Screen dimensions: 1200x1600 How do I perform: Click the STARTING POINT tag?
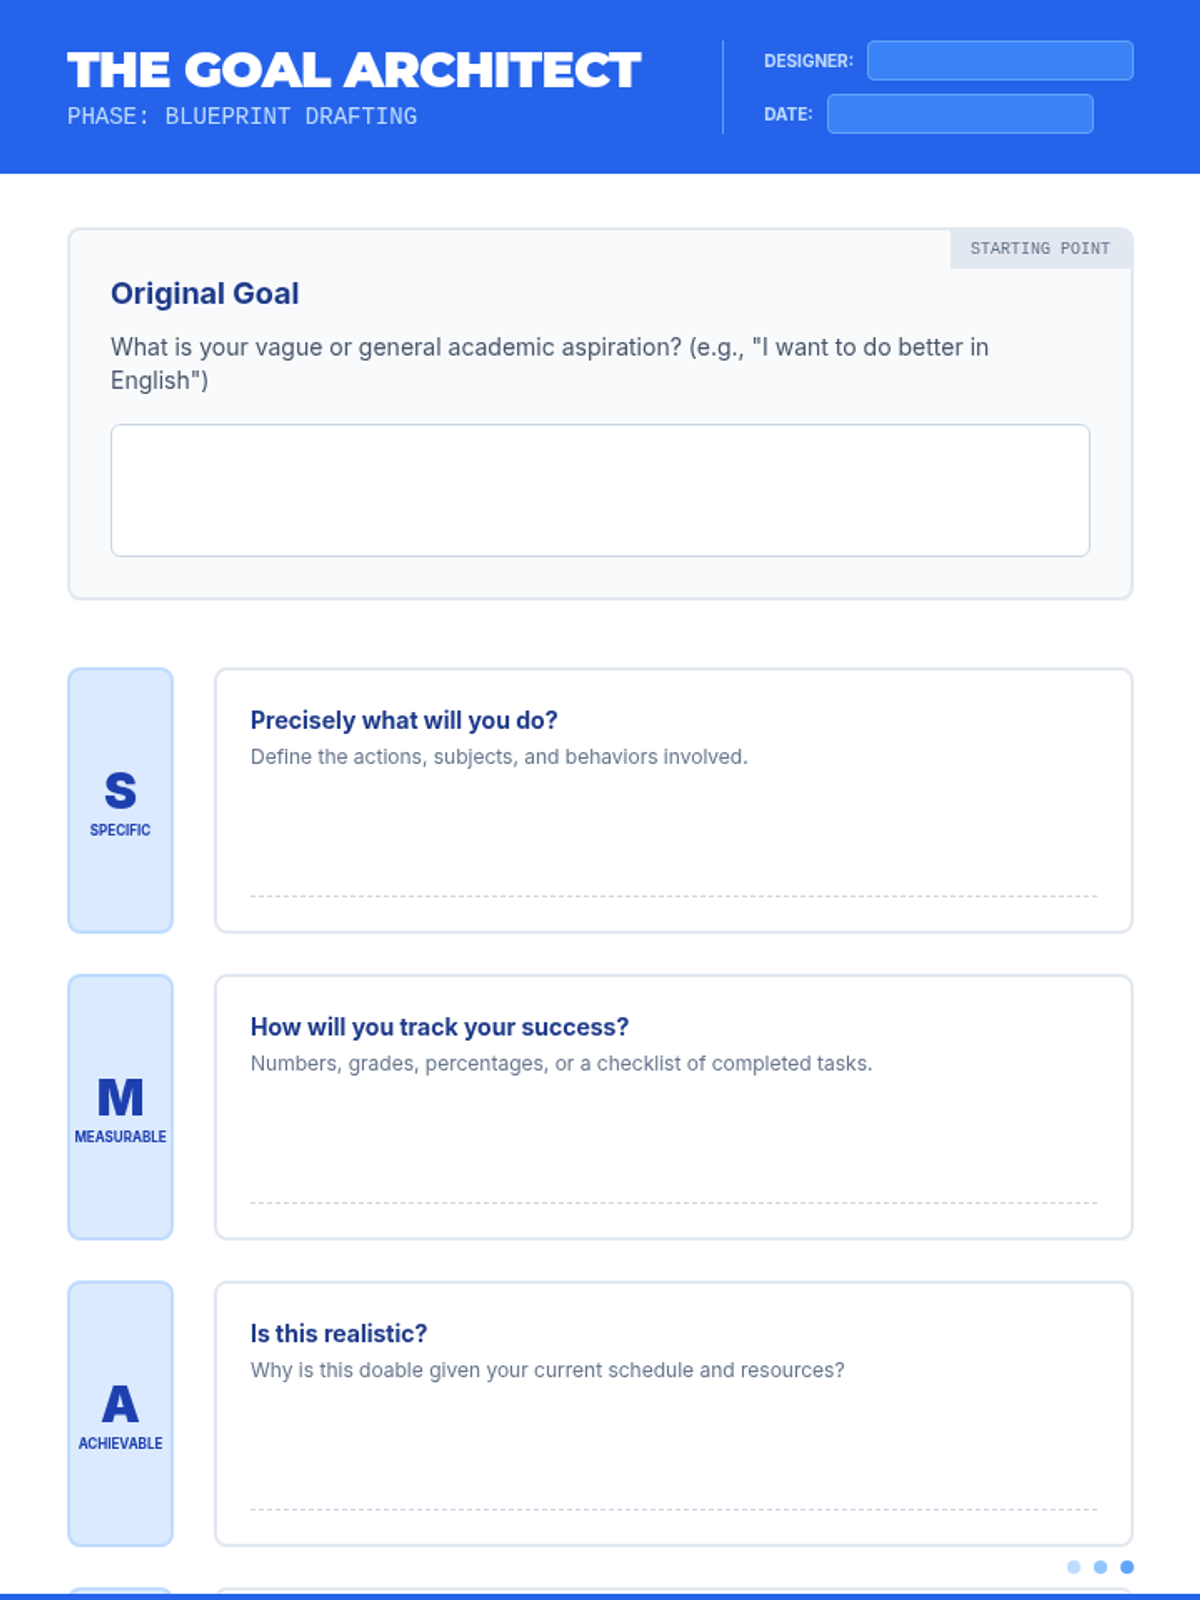1040,248
